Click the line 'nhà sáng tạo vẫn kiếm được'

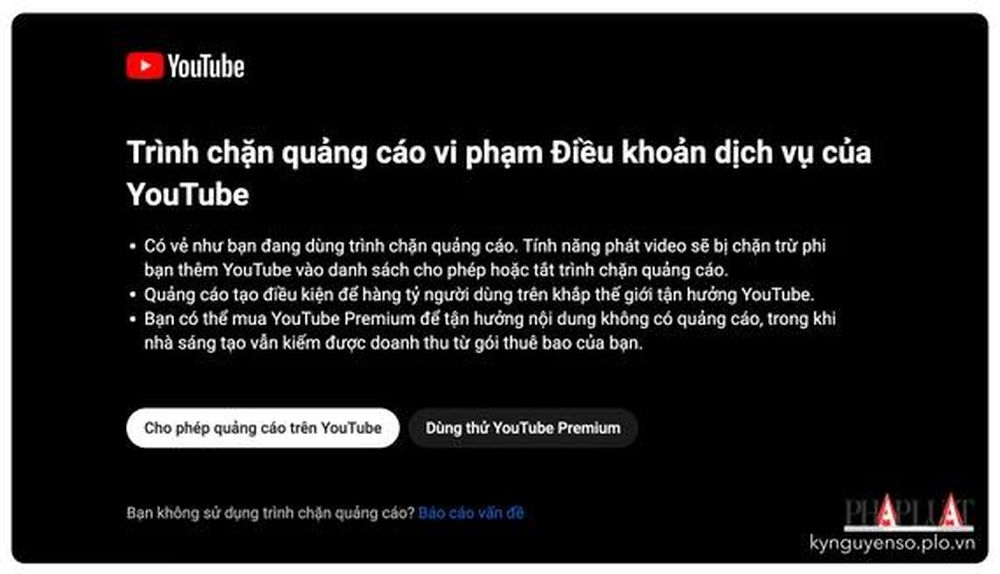[393, 343]
